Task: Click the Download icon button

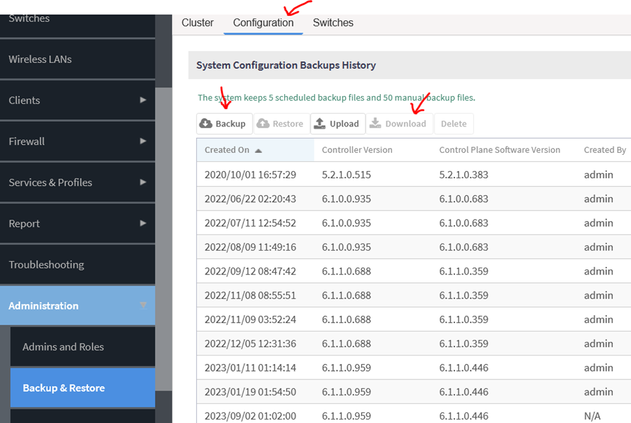Action: point(376,124)
